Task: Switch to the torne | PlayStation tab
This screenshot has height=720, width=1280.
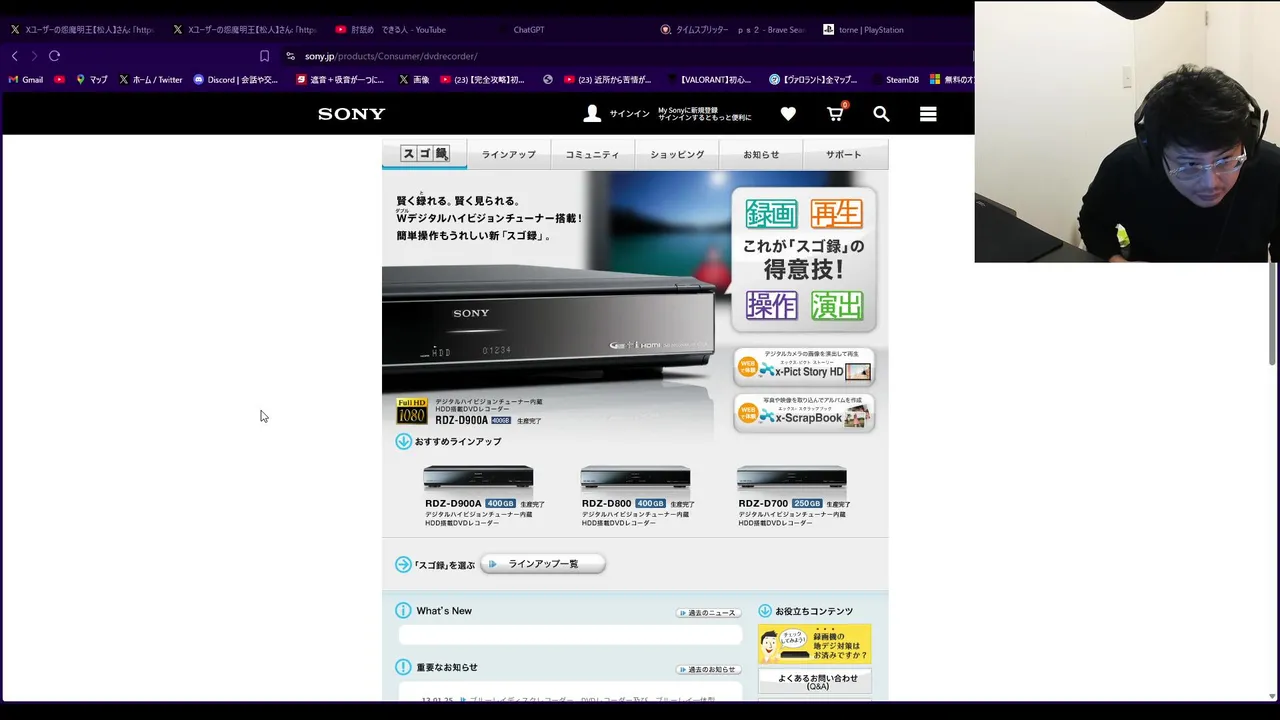Action: click(864, 30)
